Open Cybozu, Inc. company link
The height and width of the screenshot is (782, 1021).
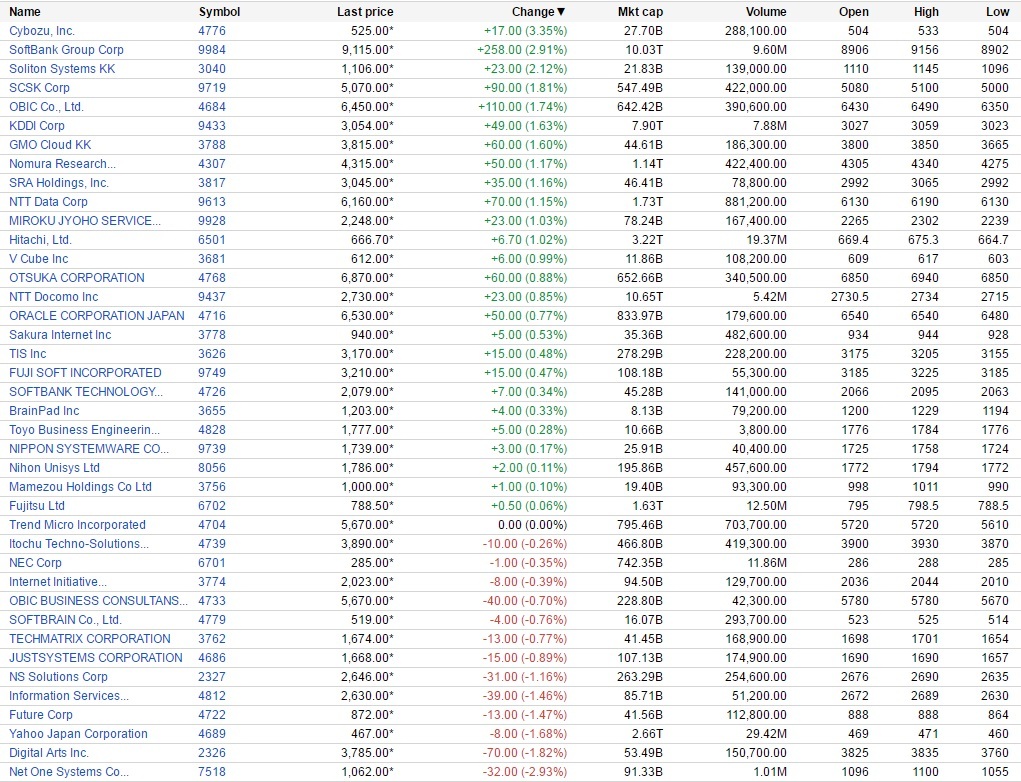(42, 31)
